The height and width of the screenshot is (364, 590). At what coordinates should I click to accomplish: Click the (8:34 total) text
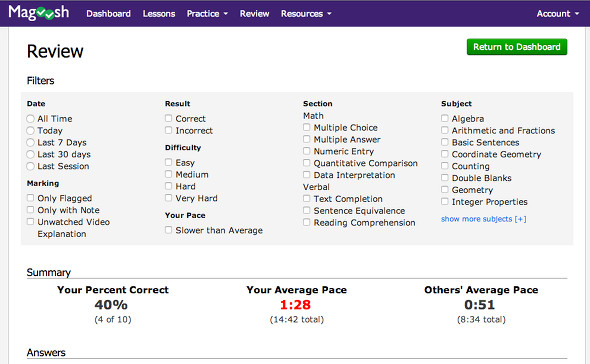point(481,320)
